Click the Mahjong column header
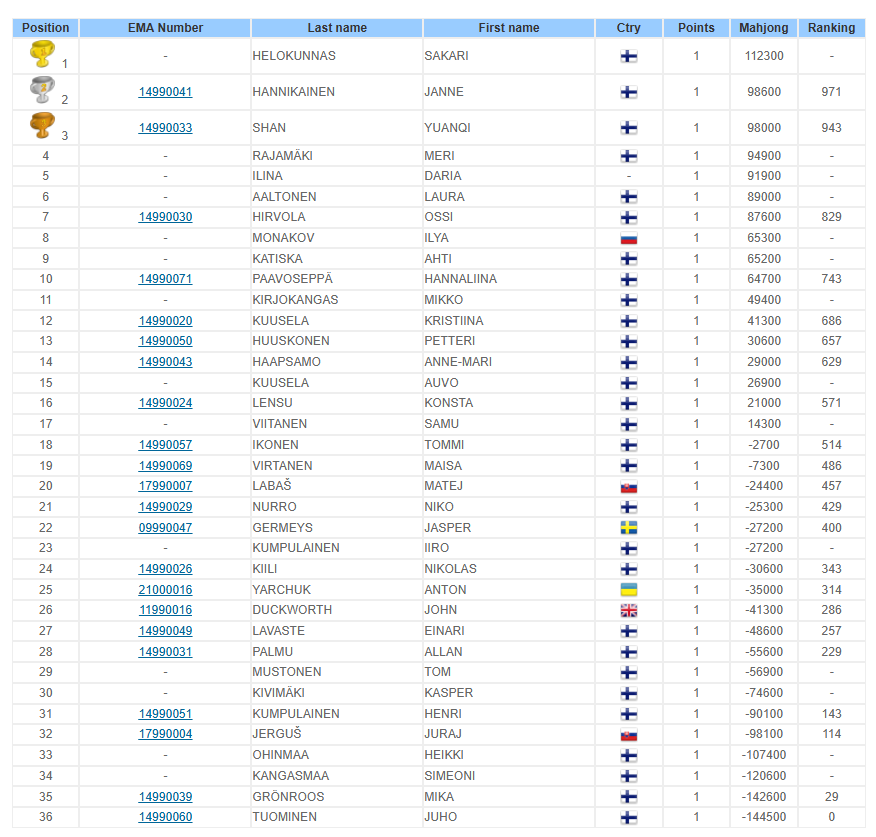The image size is (876, 837). pyautogui.click(x=764, y=28)
